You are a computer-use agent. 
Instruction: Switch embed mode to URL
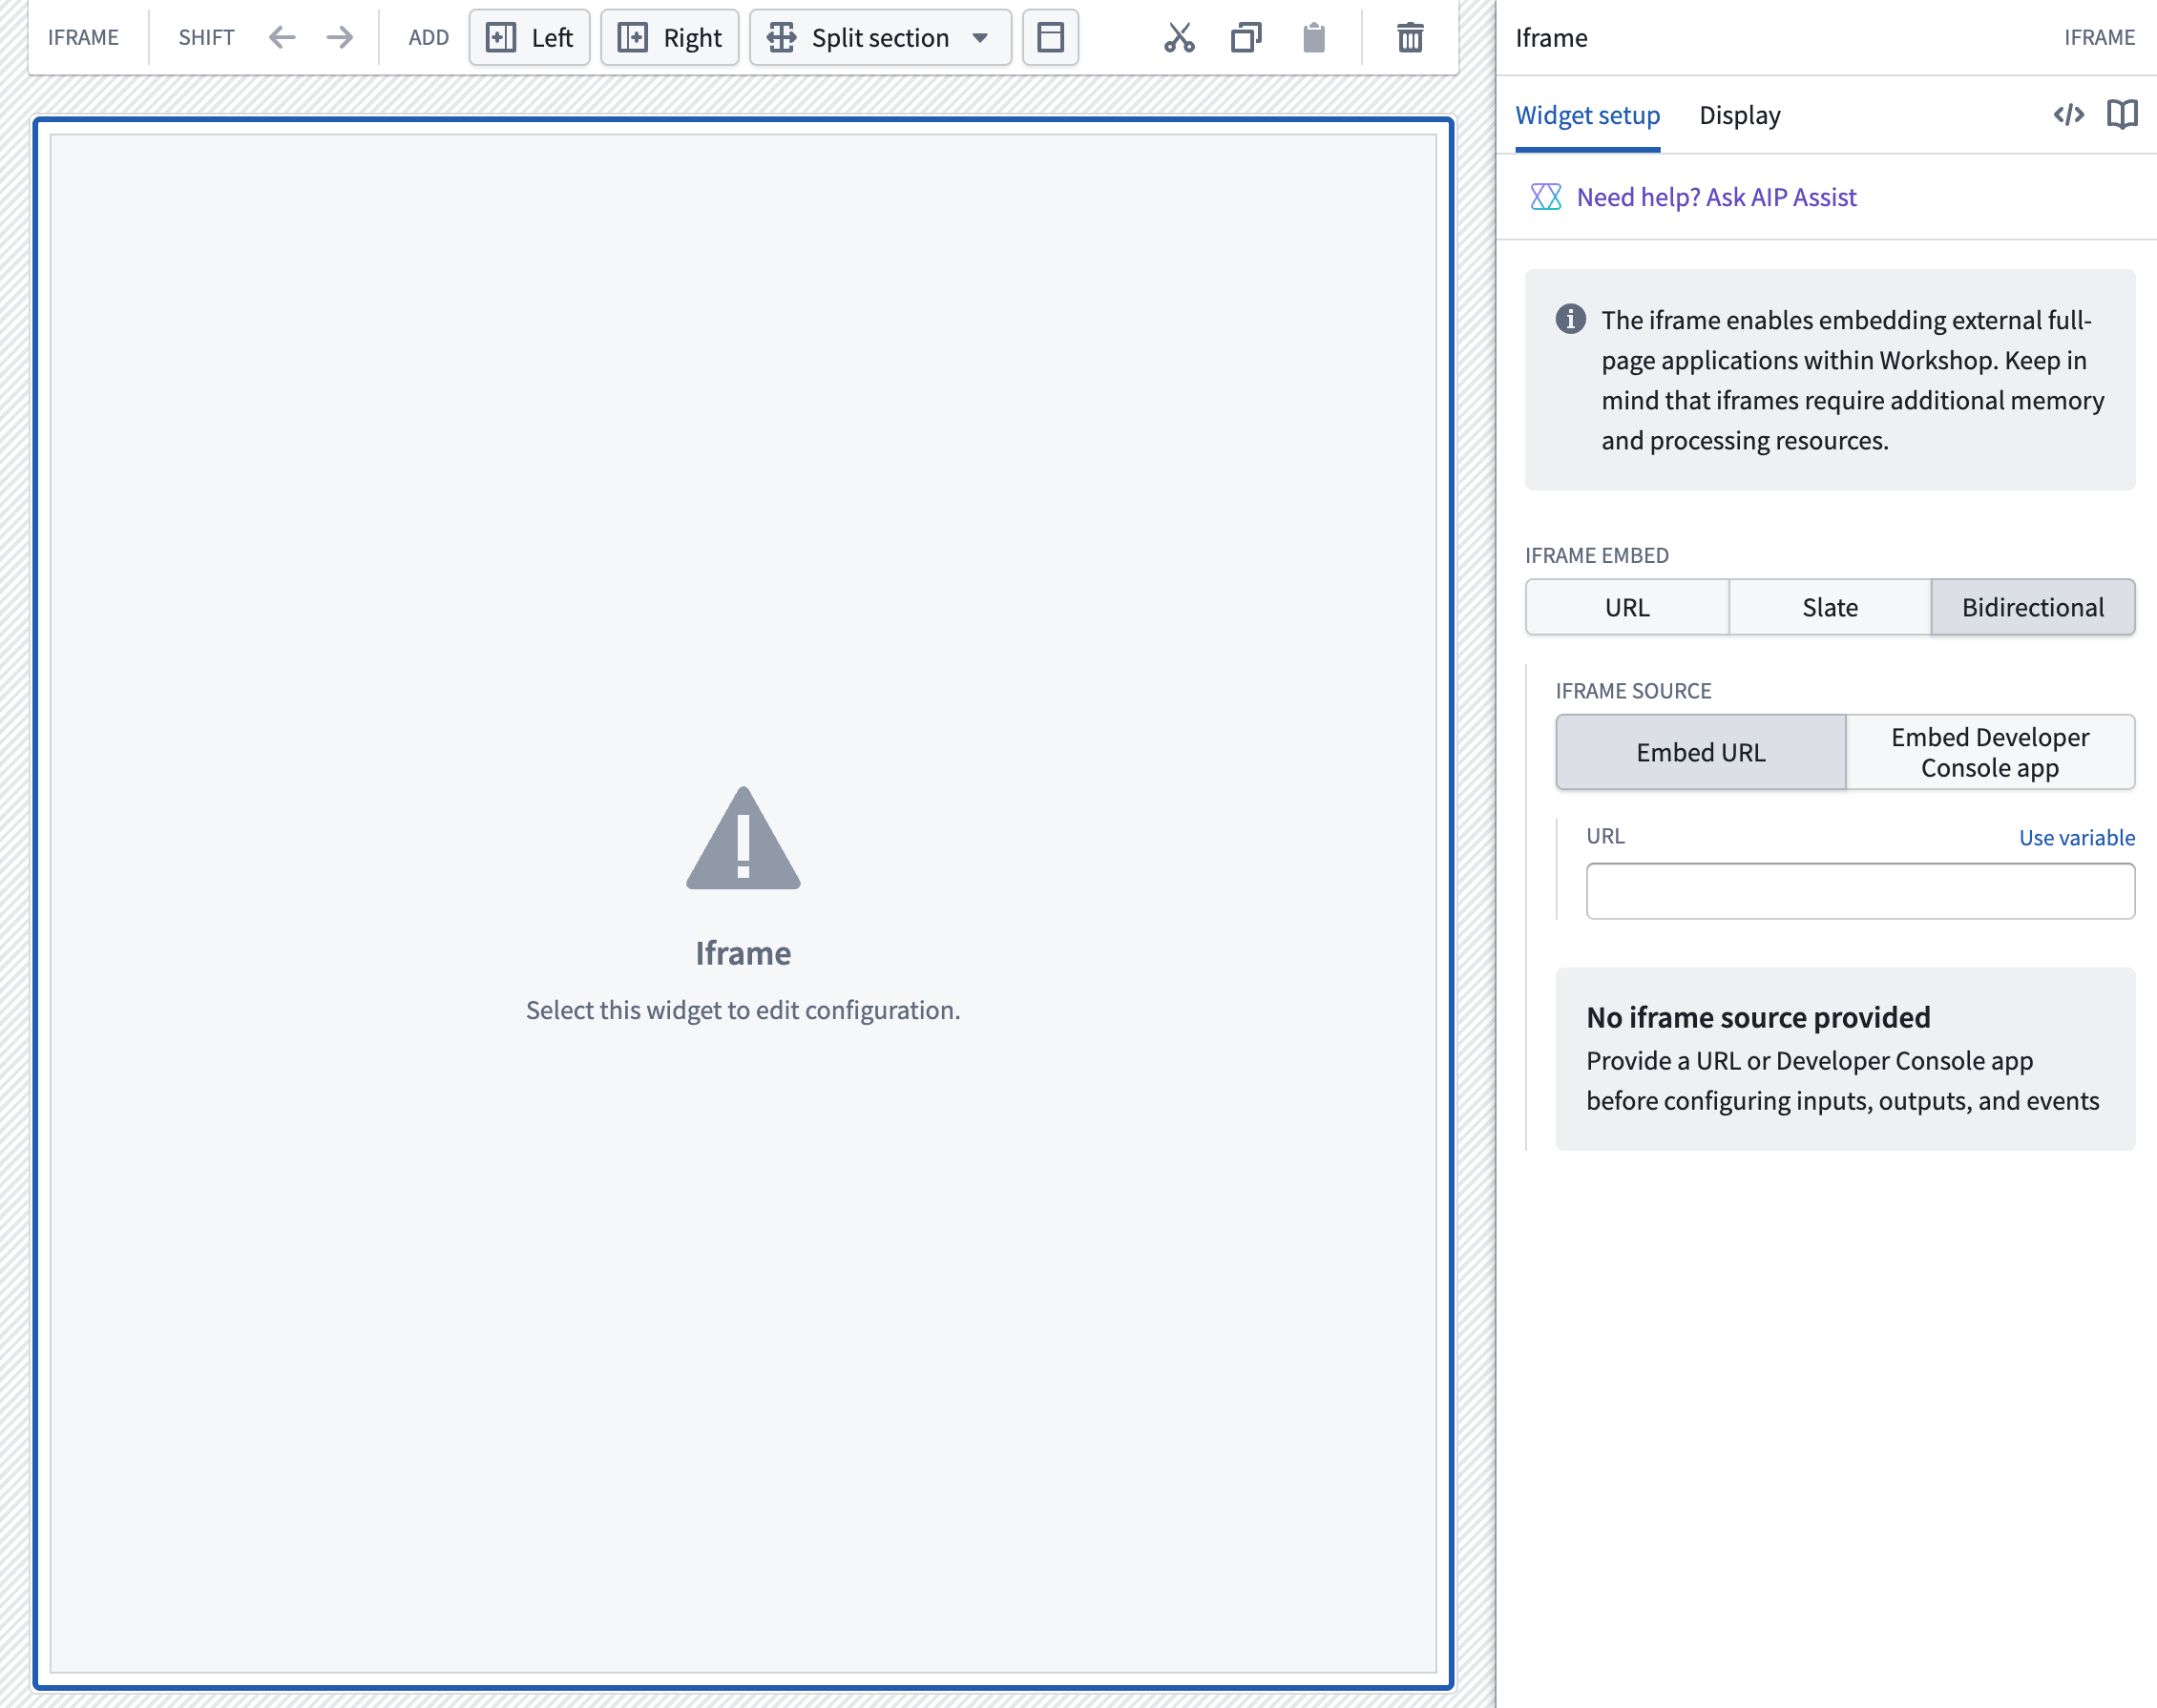click(1627, 607)
